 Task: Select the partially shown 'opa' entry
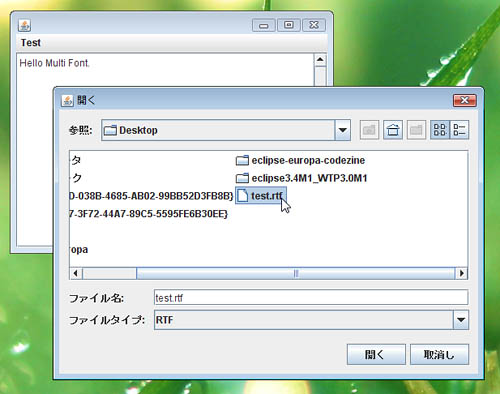[79, 250]
